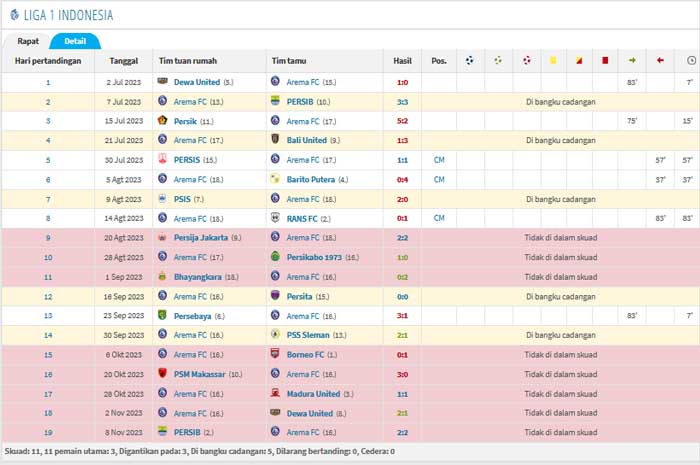Click the own goals column icon

[x=527, y=60]
